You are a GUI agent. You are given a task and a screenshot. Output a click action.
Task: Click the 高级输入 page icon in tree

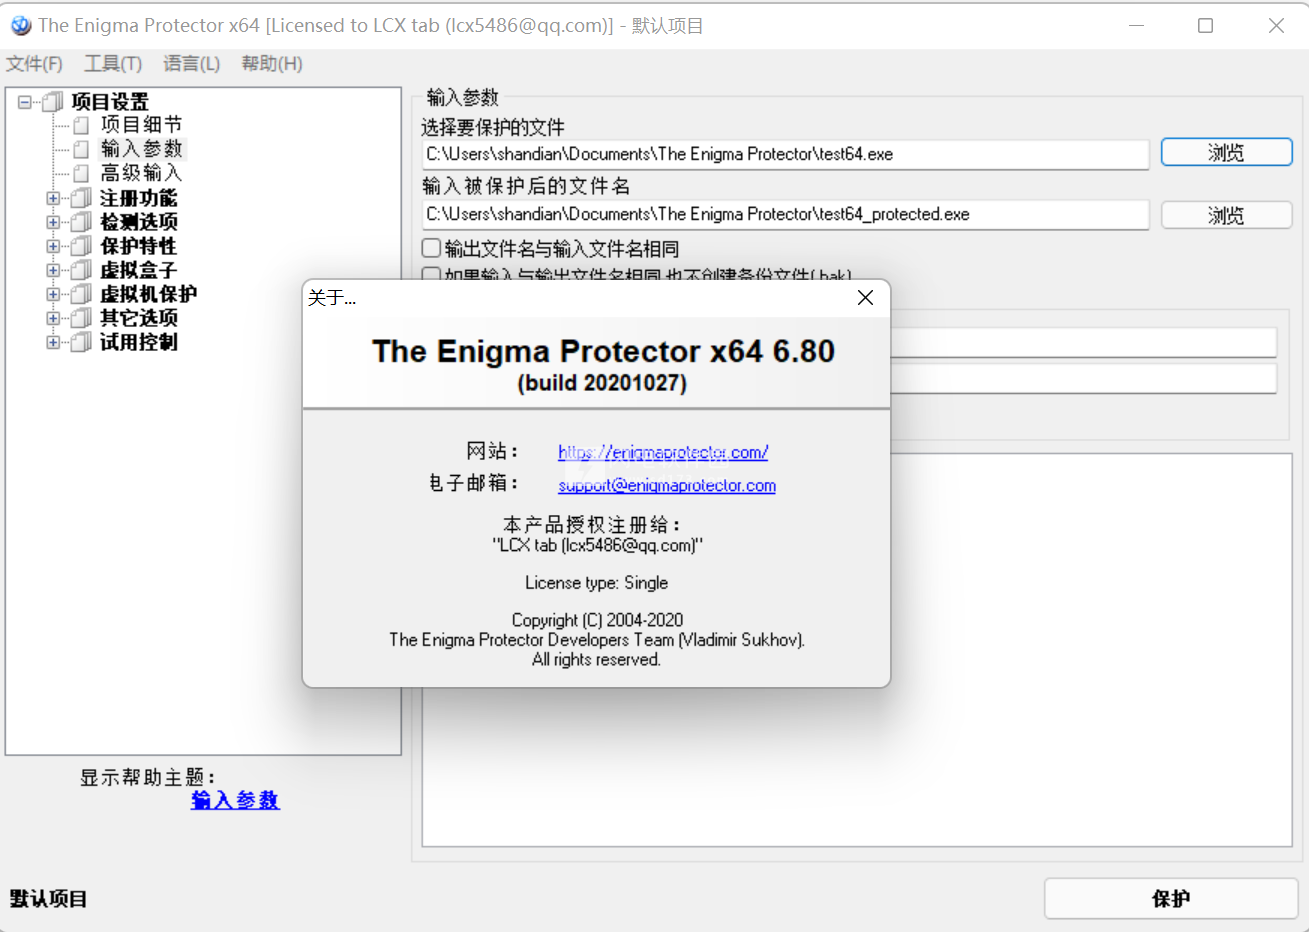click(82, 173)
